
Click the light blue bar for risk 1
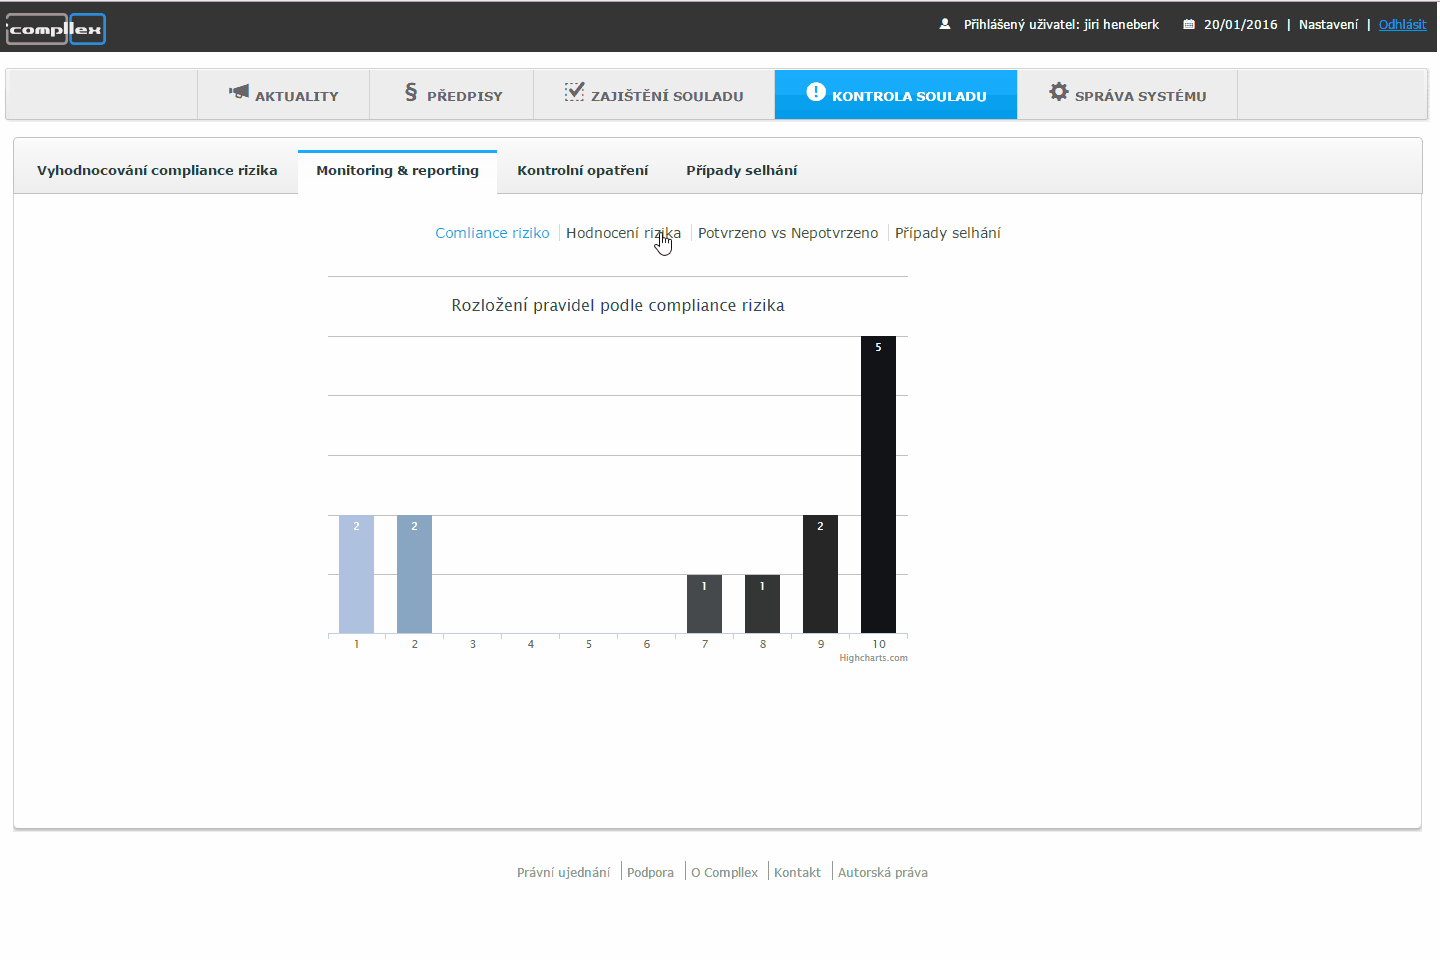[x=356, y=575]
